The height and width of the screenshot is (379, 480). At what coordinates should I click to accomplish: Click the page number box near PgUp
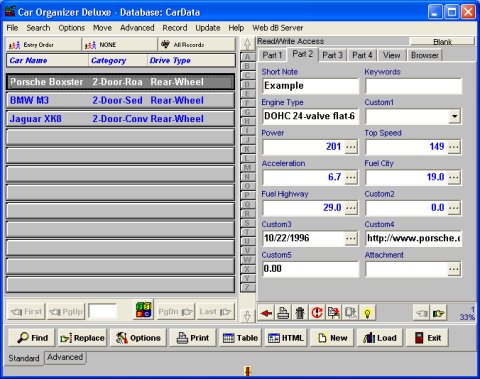[x=102, y=311]
